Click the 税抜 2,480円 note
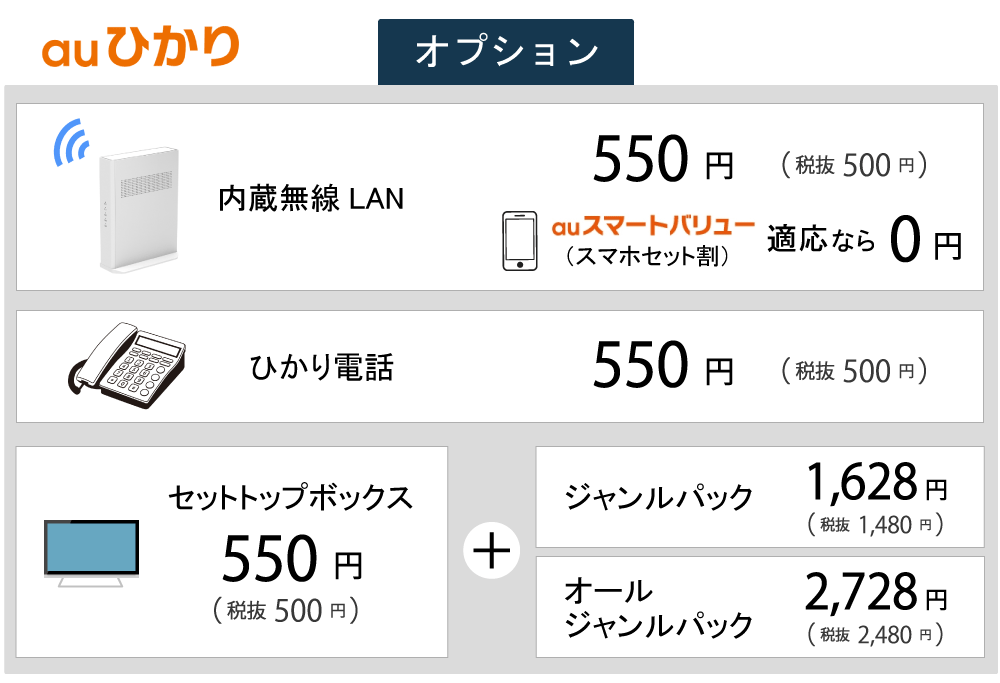1000x683 pixels. (x=875, y=635)
